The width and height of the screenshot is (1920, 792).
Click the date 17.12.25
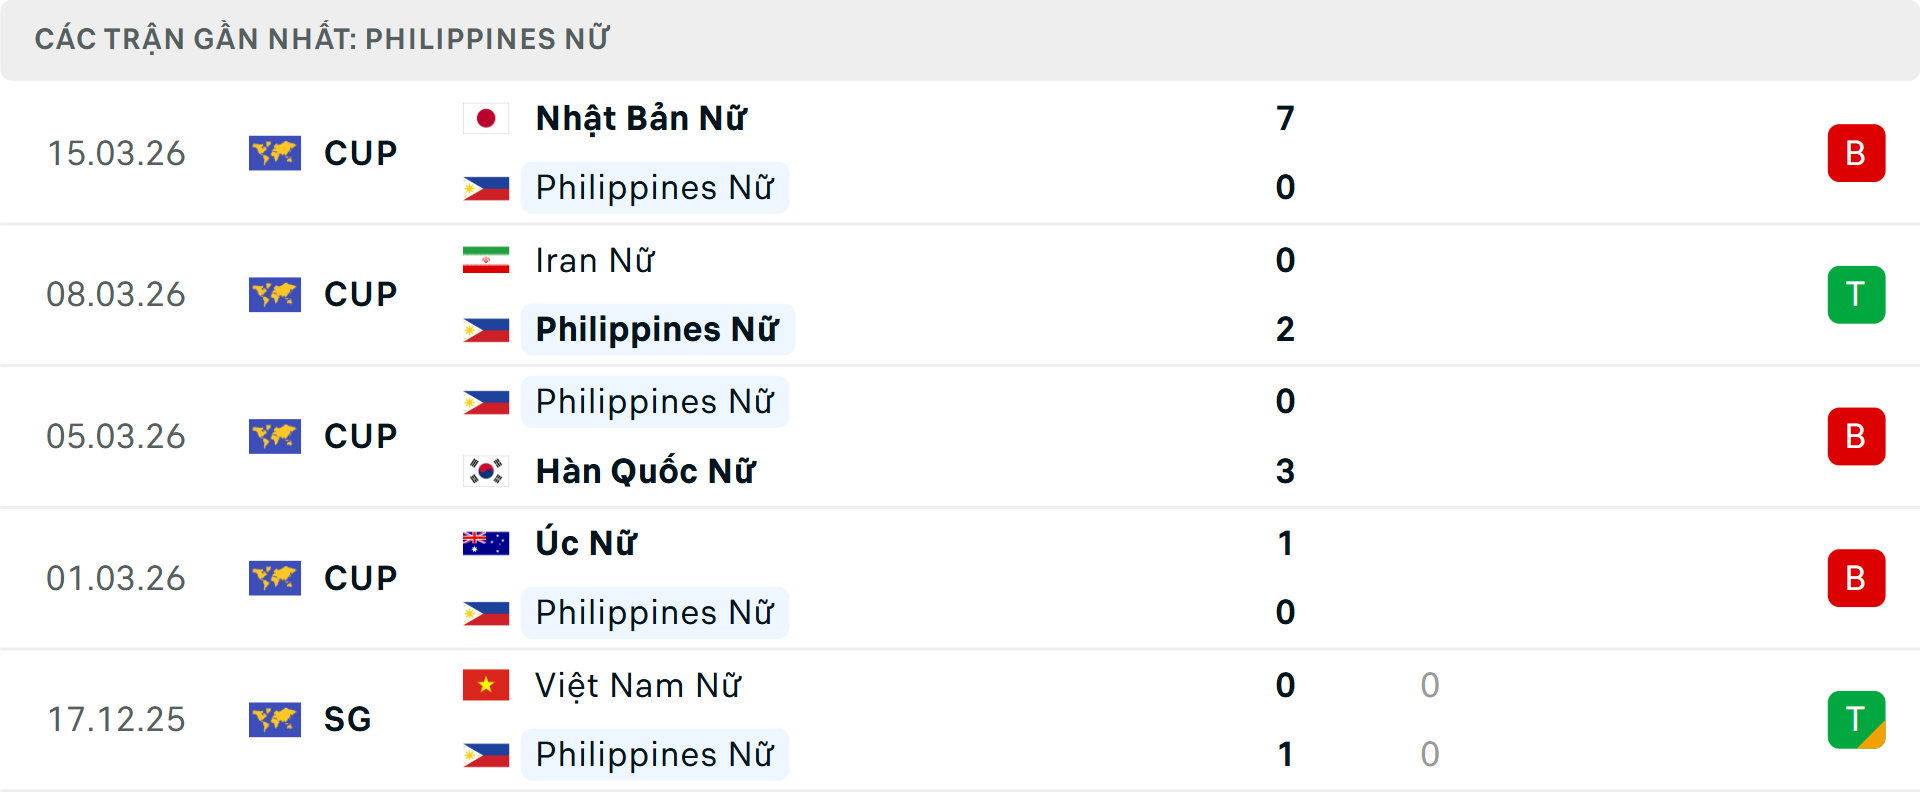tap(116, 719)
